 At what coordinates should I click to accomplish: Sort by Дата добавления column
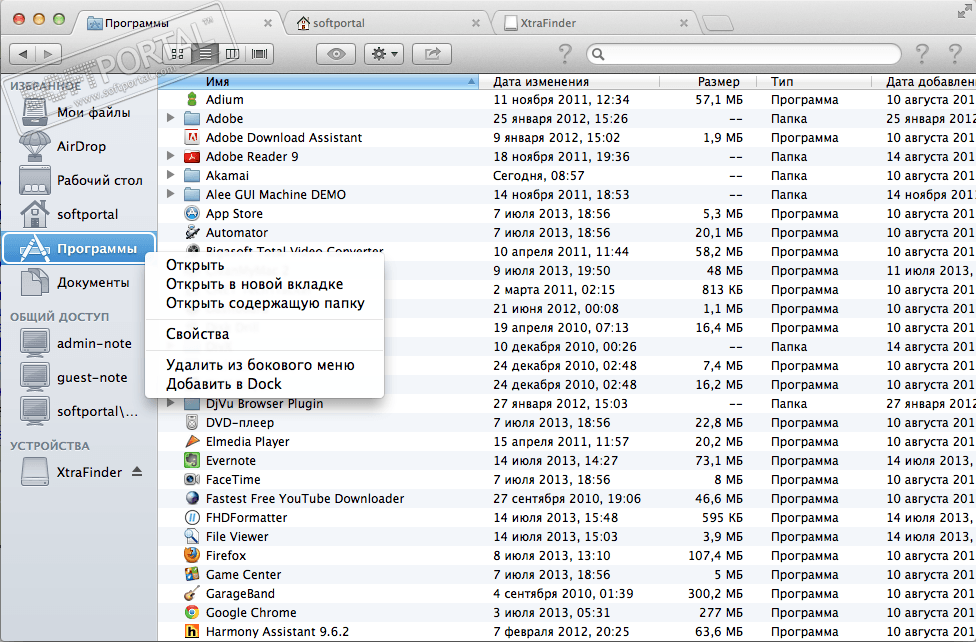[x=924, y=82]
